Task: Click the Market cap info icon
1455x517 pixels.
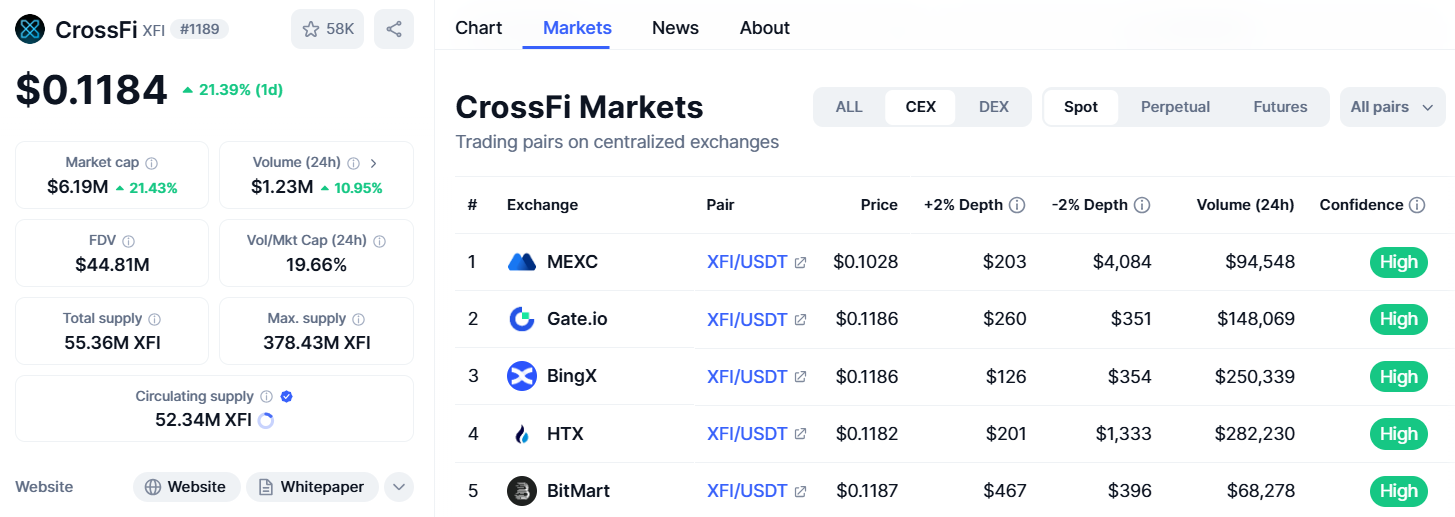Action: [x=152, y=163]
